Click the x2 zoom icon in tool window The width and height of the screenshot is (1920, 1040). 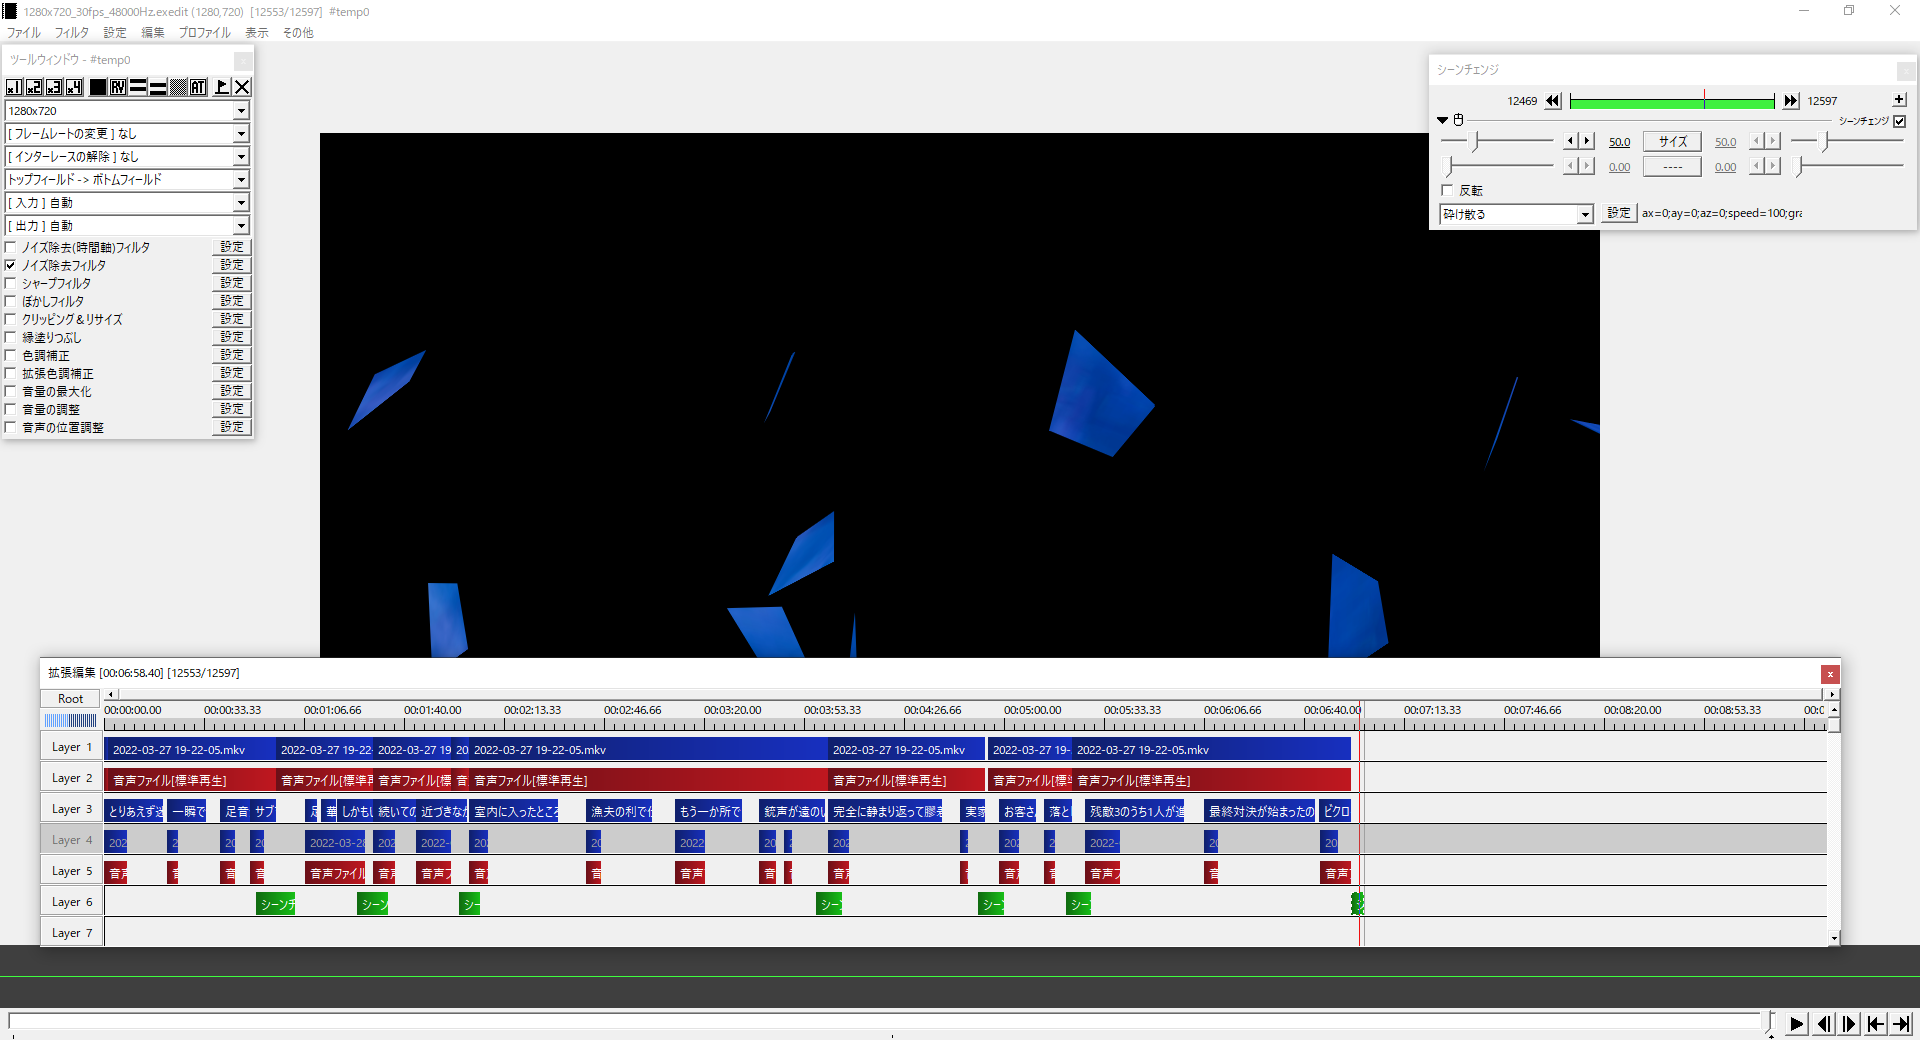34,87
